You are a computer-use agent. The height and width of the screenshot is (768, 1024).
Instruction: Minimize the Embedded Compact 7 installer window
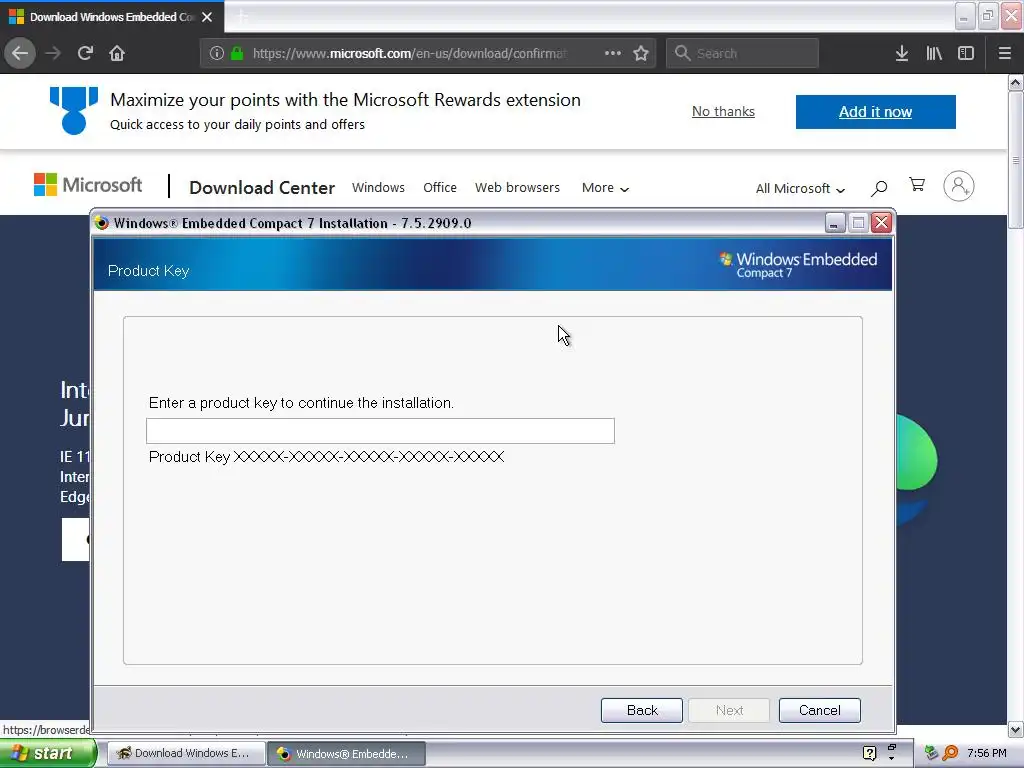(x=835, y=223)
